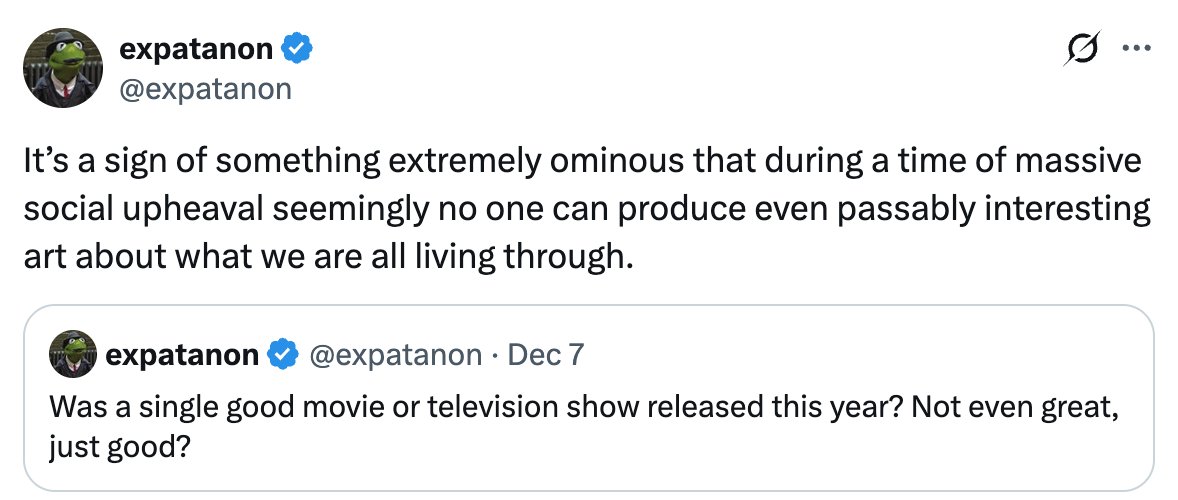The width and height of the screenshot is (1178, 500).
Task: Click the line starting "social upheaval seemingly"
Action: pos(586,209)
